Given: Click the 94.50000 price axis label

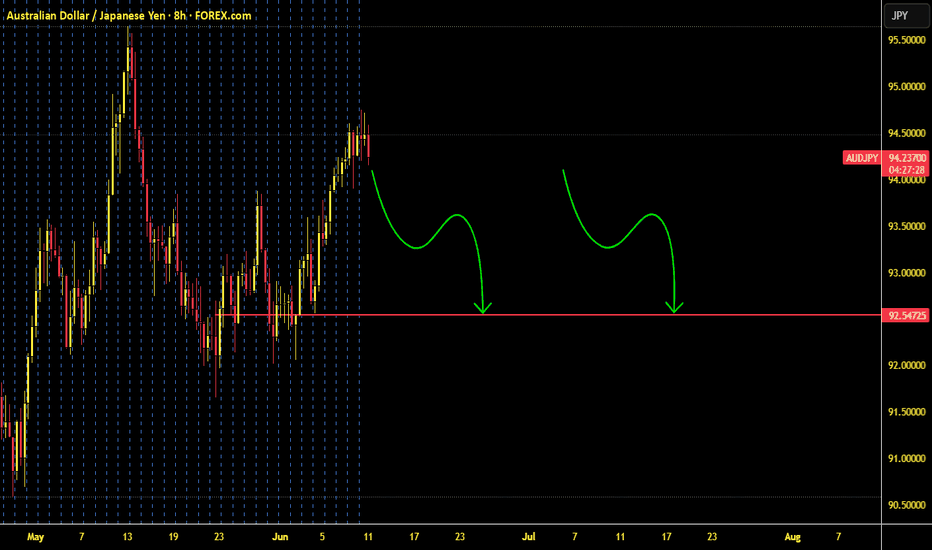Looking at the screenshot, I should (x=906, y=133).
